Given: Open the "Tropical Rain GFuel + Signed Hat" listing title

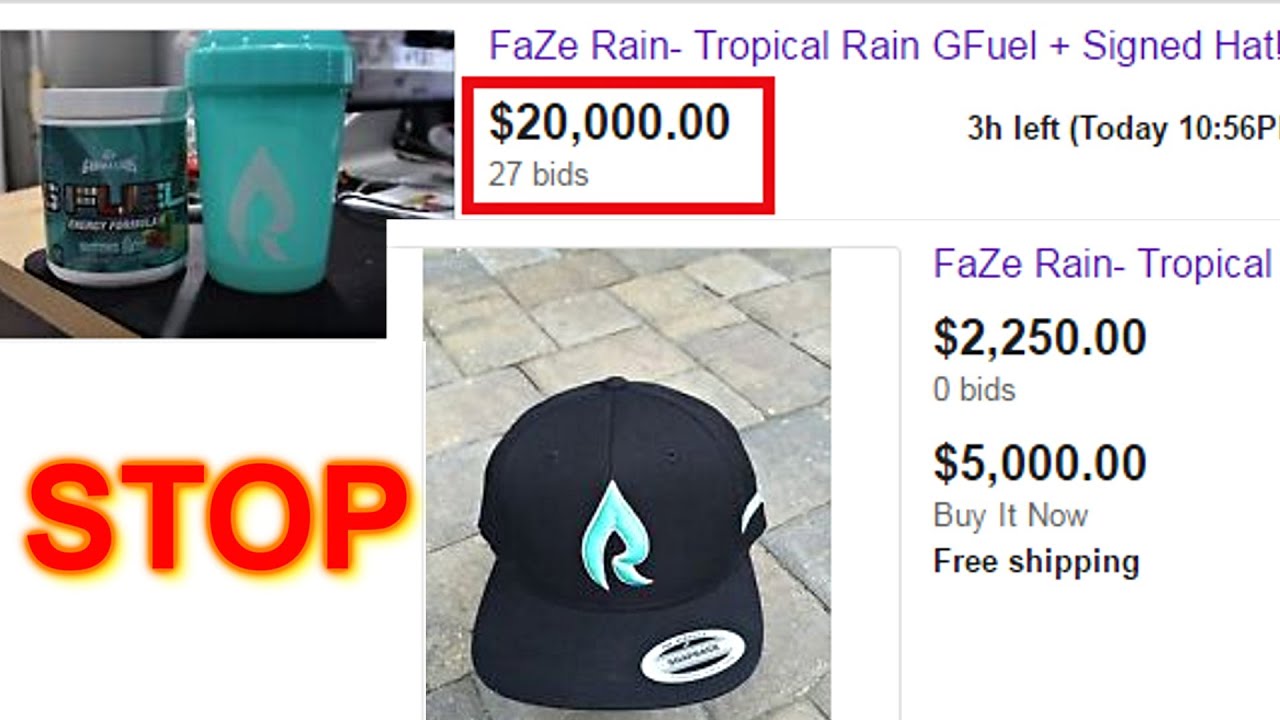Looking at the screenshot, I should click(884, 46).
